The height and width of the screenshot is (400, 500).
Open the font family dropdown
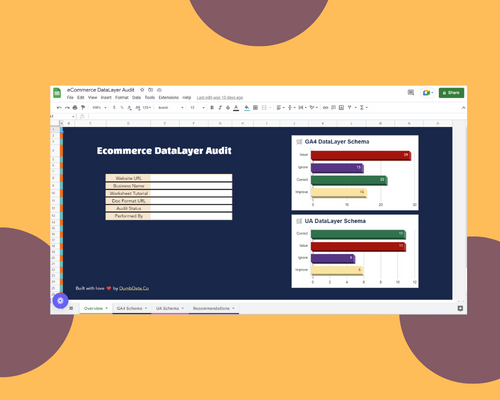pos(171,107)
